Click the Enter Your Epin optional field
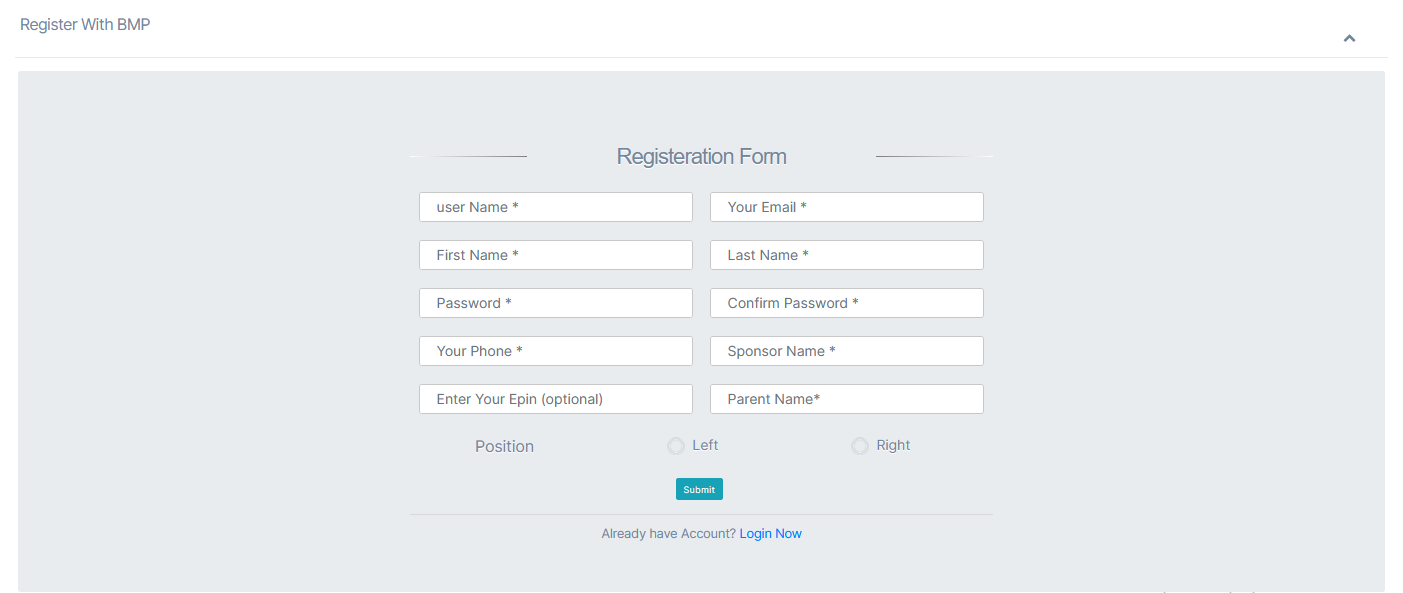The image size is (1403, 593). click(555, 399)
